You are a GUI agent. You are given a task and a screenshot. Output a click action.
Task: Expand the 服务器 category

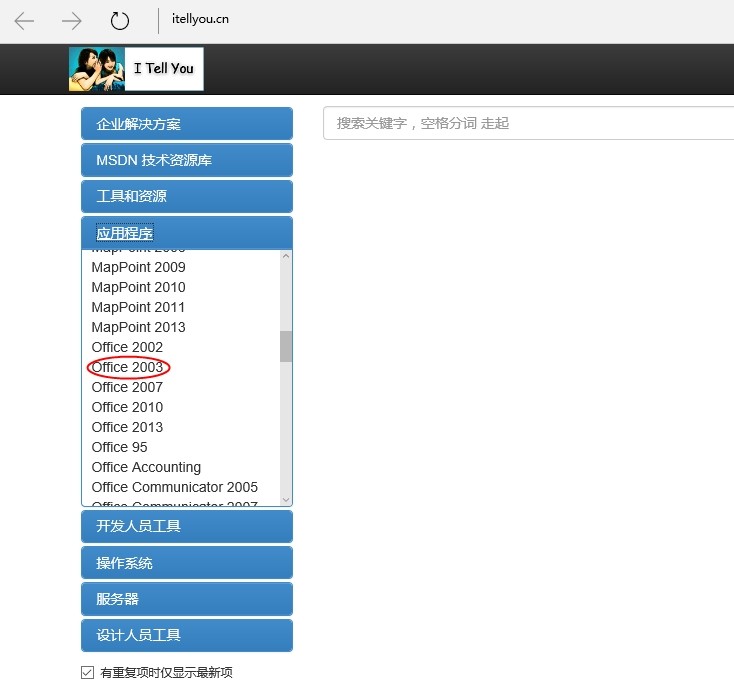(x=187, y=599)
